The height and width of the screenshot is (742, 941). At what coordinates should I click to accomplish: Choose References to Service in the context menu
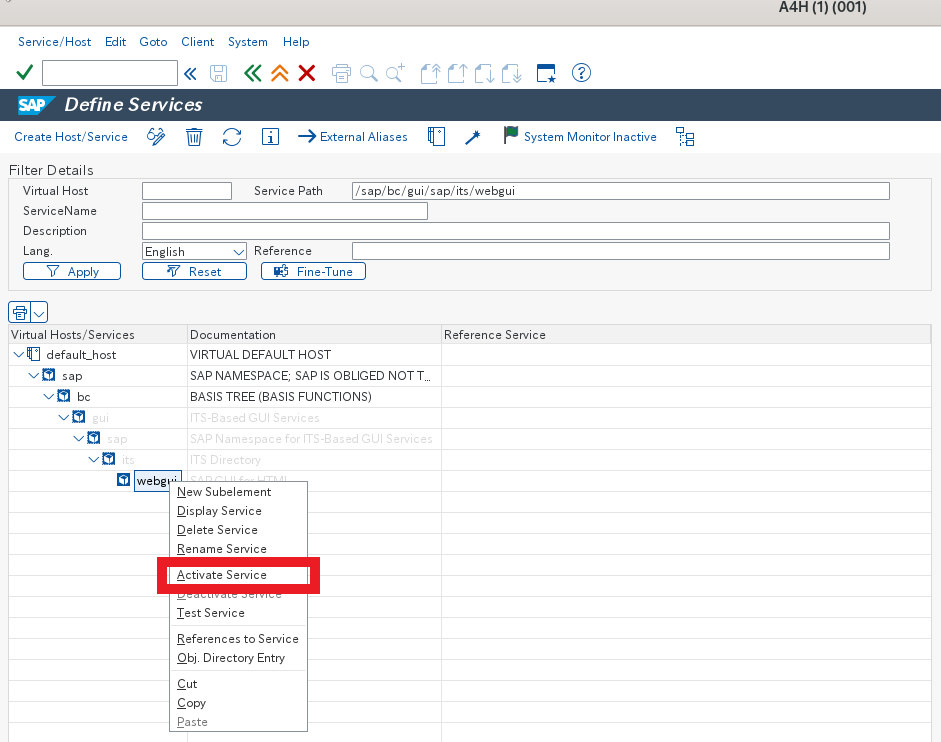[238, 639]
